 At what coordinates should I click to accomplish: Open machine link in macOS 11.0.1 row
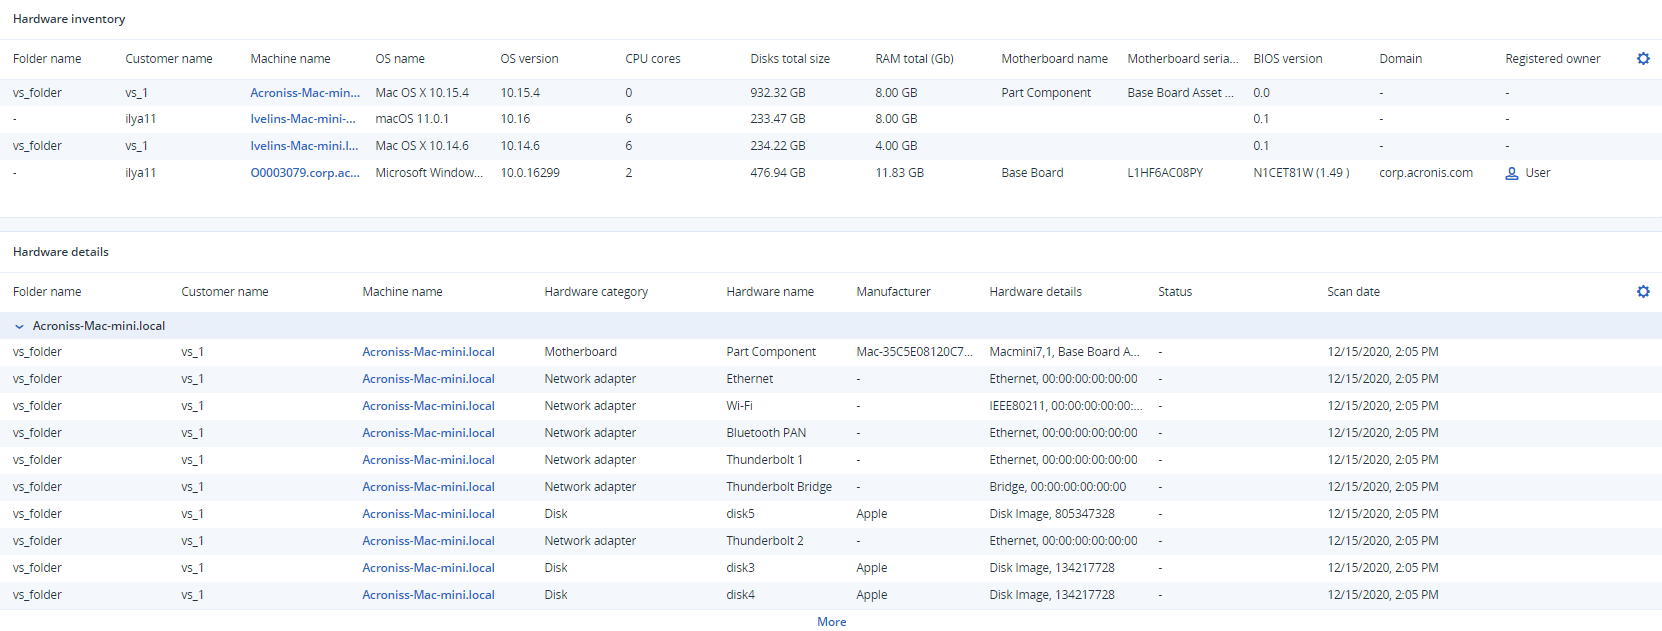pos(302,119)
